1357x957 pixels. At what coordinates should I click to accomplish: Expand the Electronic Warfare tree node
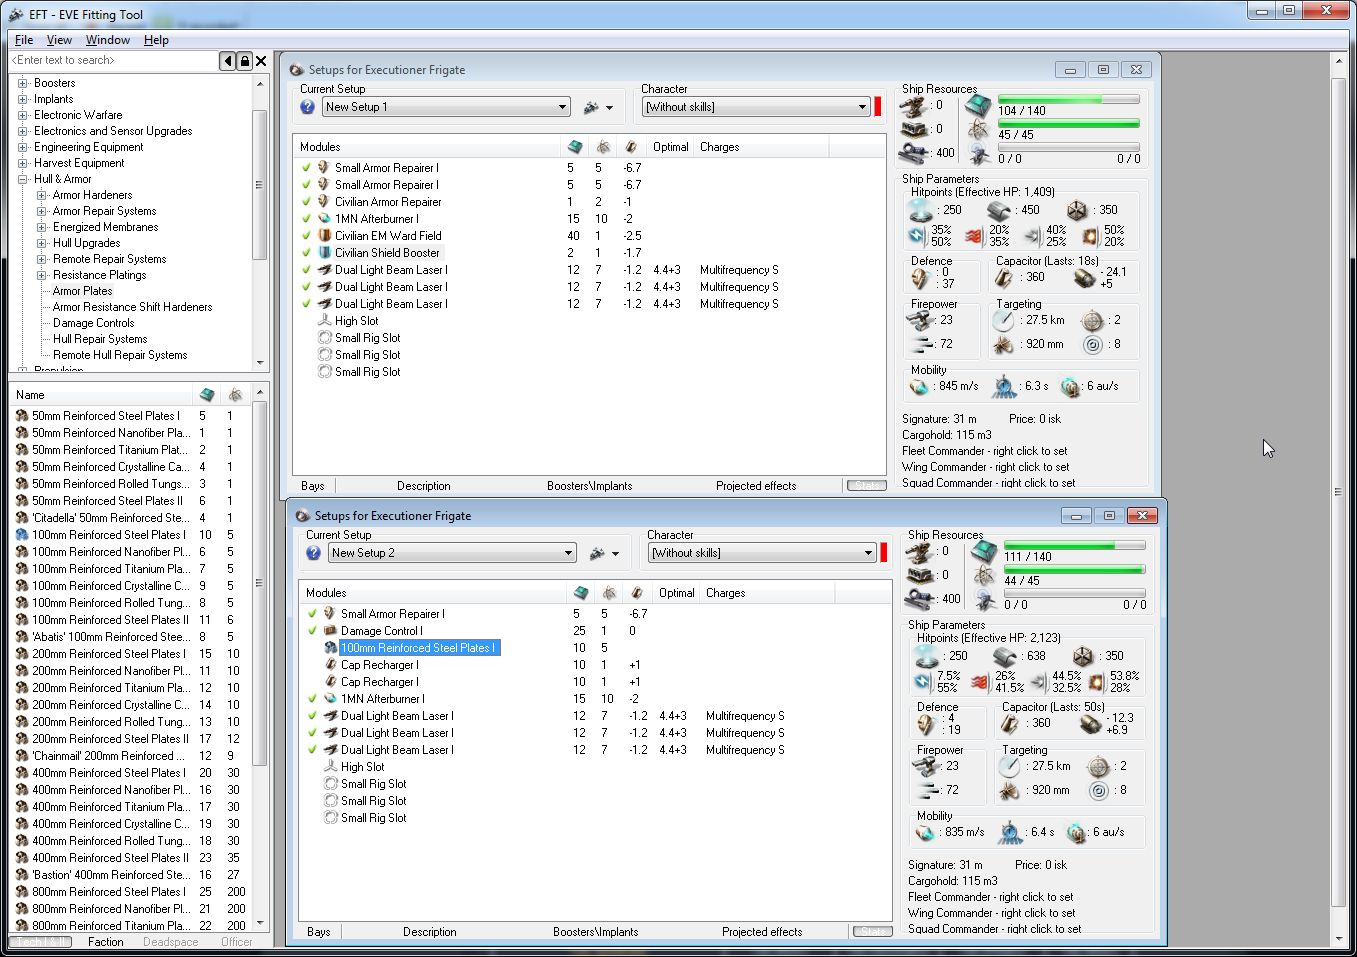tap(22, 115)
